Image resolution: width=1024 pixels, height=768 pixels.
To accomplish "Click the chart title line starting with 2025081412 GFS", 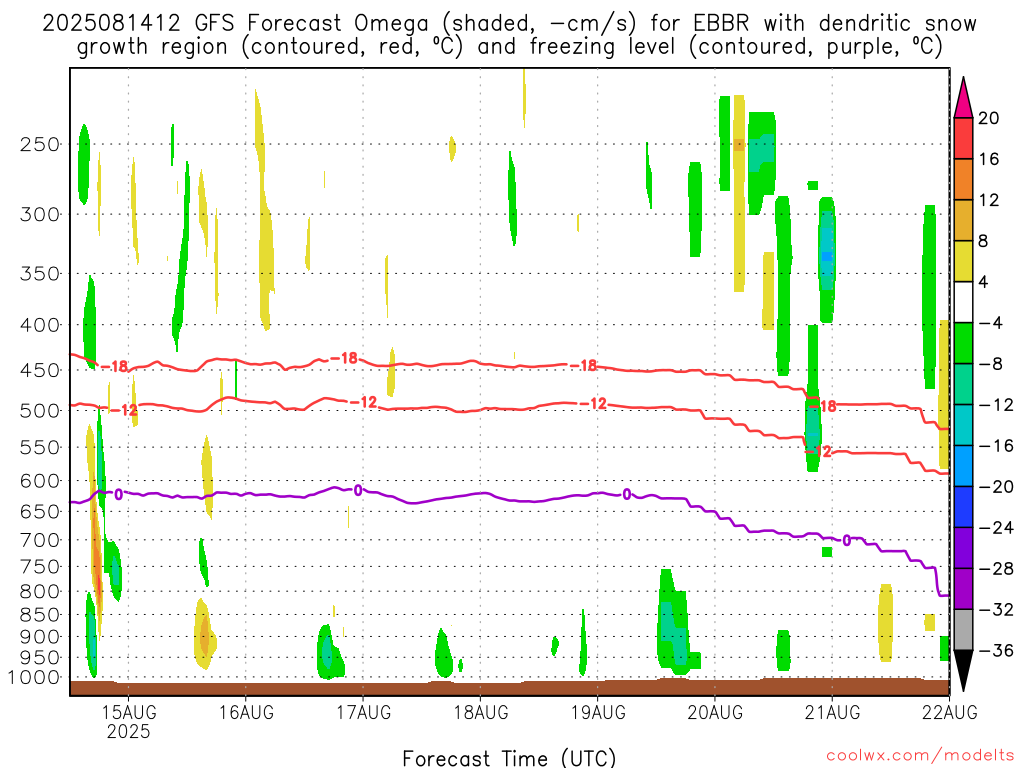I will click(x=509, y=24).
